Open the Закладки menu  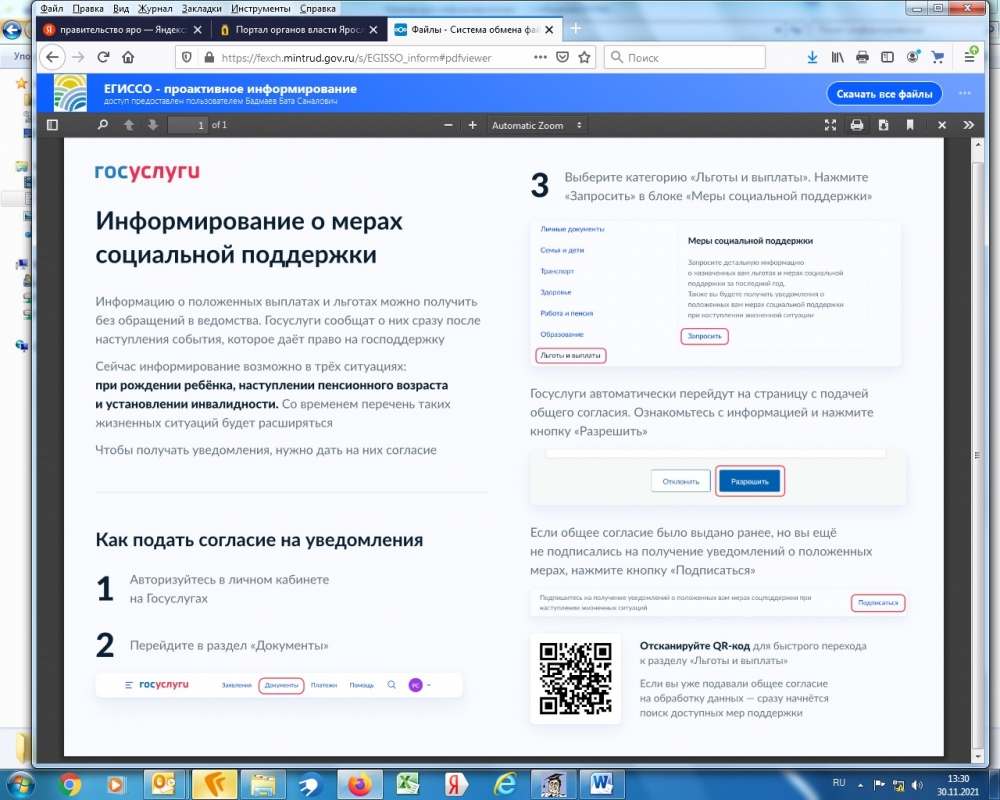(202, 8)
